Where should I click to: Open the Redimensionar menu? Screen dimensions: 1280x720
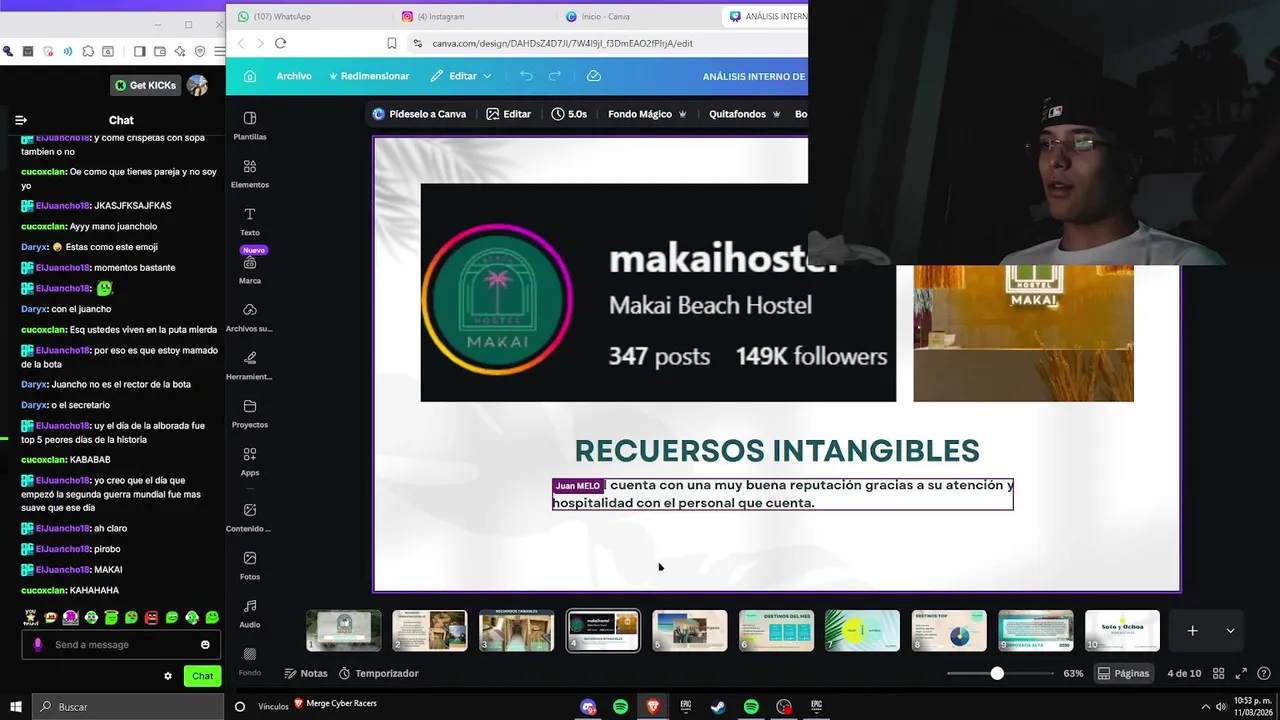tap(368, 76)
